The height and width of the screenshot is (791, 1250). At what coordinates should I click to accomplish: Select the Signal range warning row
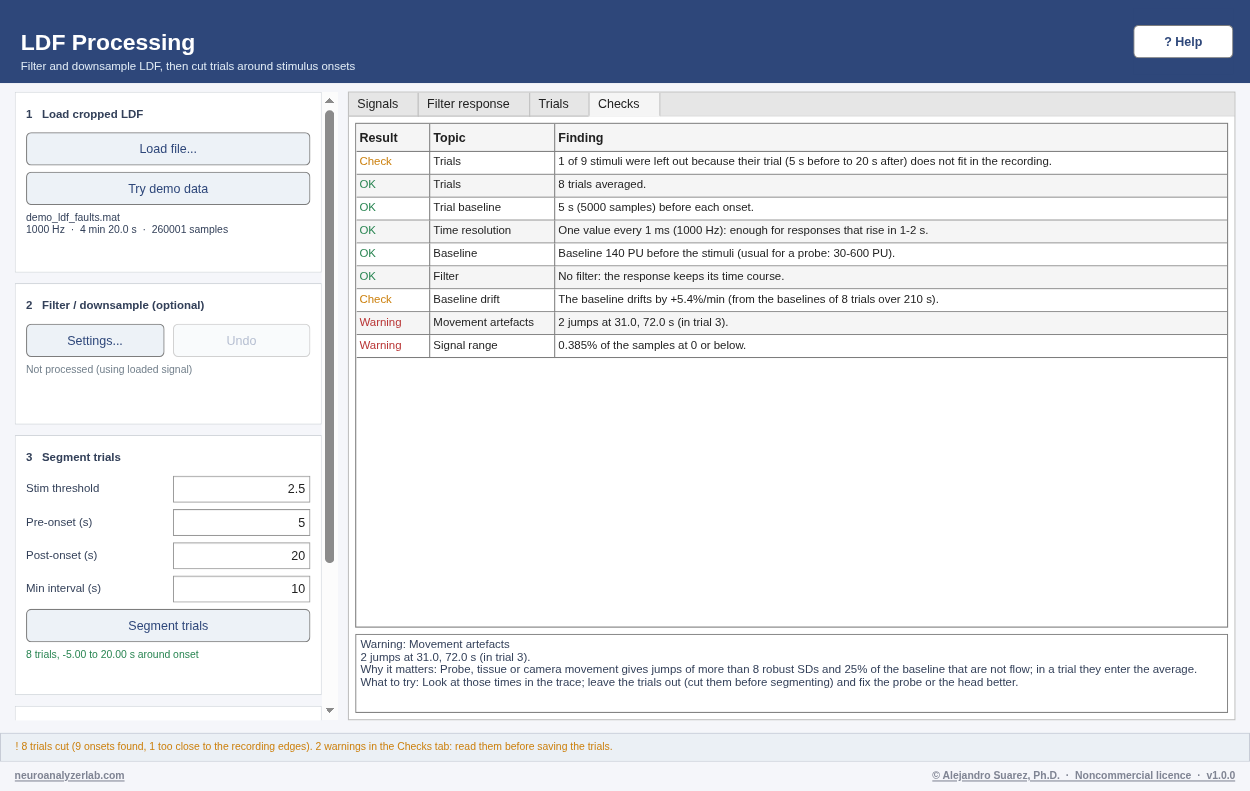[791, 346]
